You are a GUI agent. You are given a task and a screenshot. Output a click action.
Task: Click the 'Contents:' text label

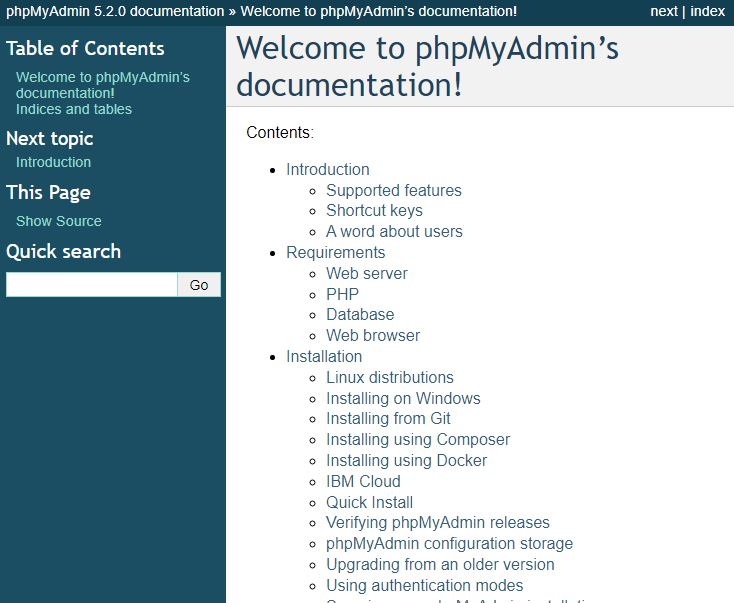[280, 132]
